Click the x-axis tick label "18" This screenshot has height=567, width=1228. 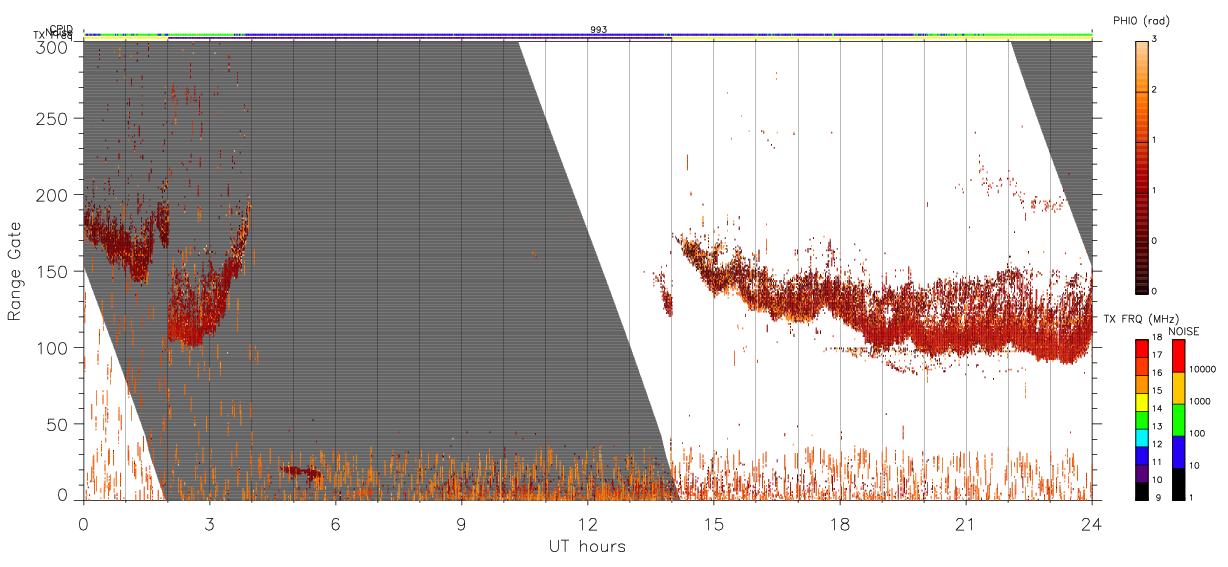click(840, 524)
